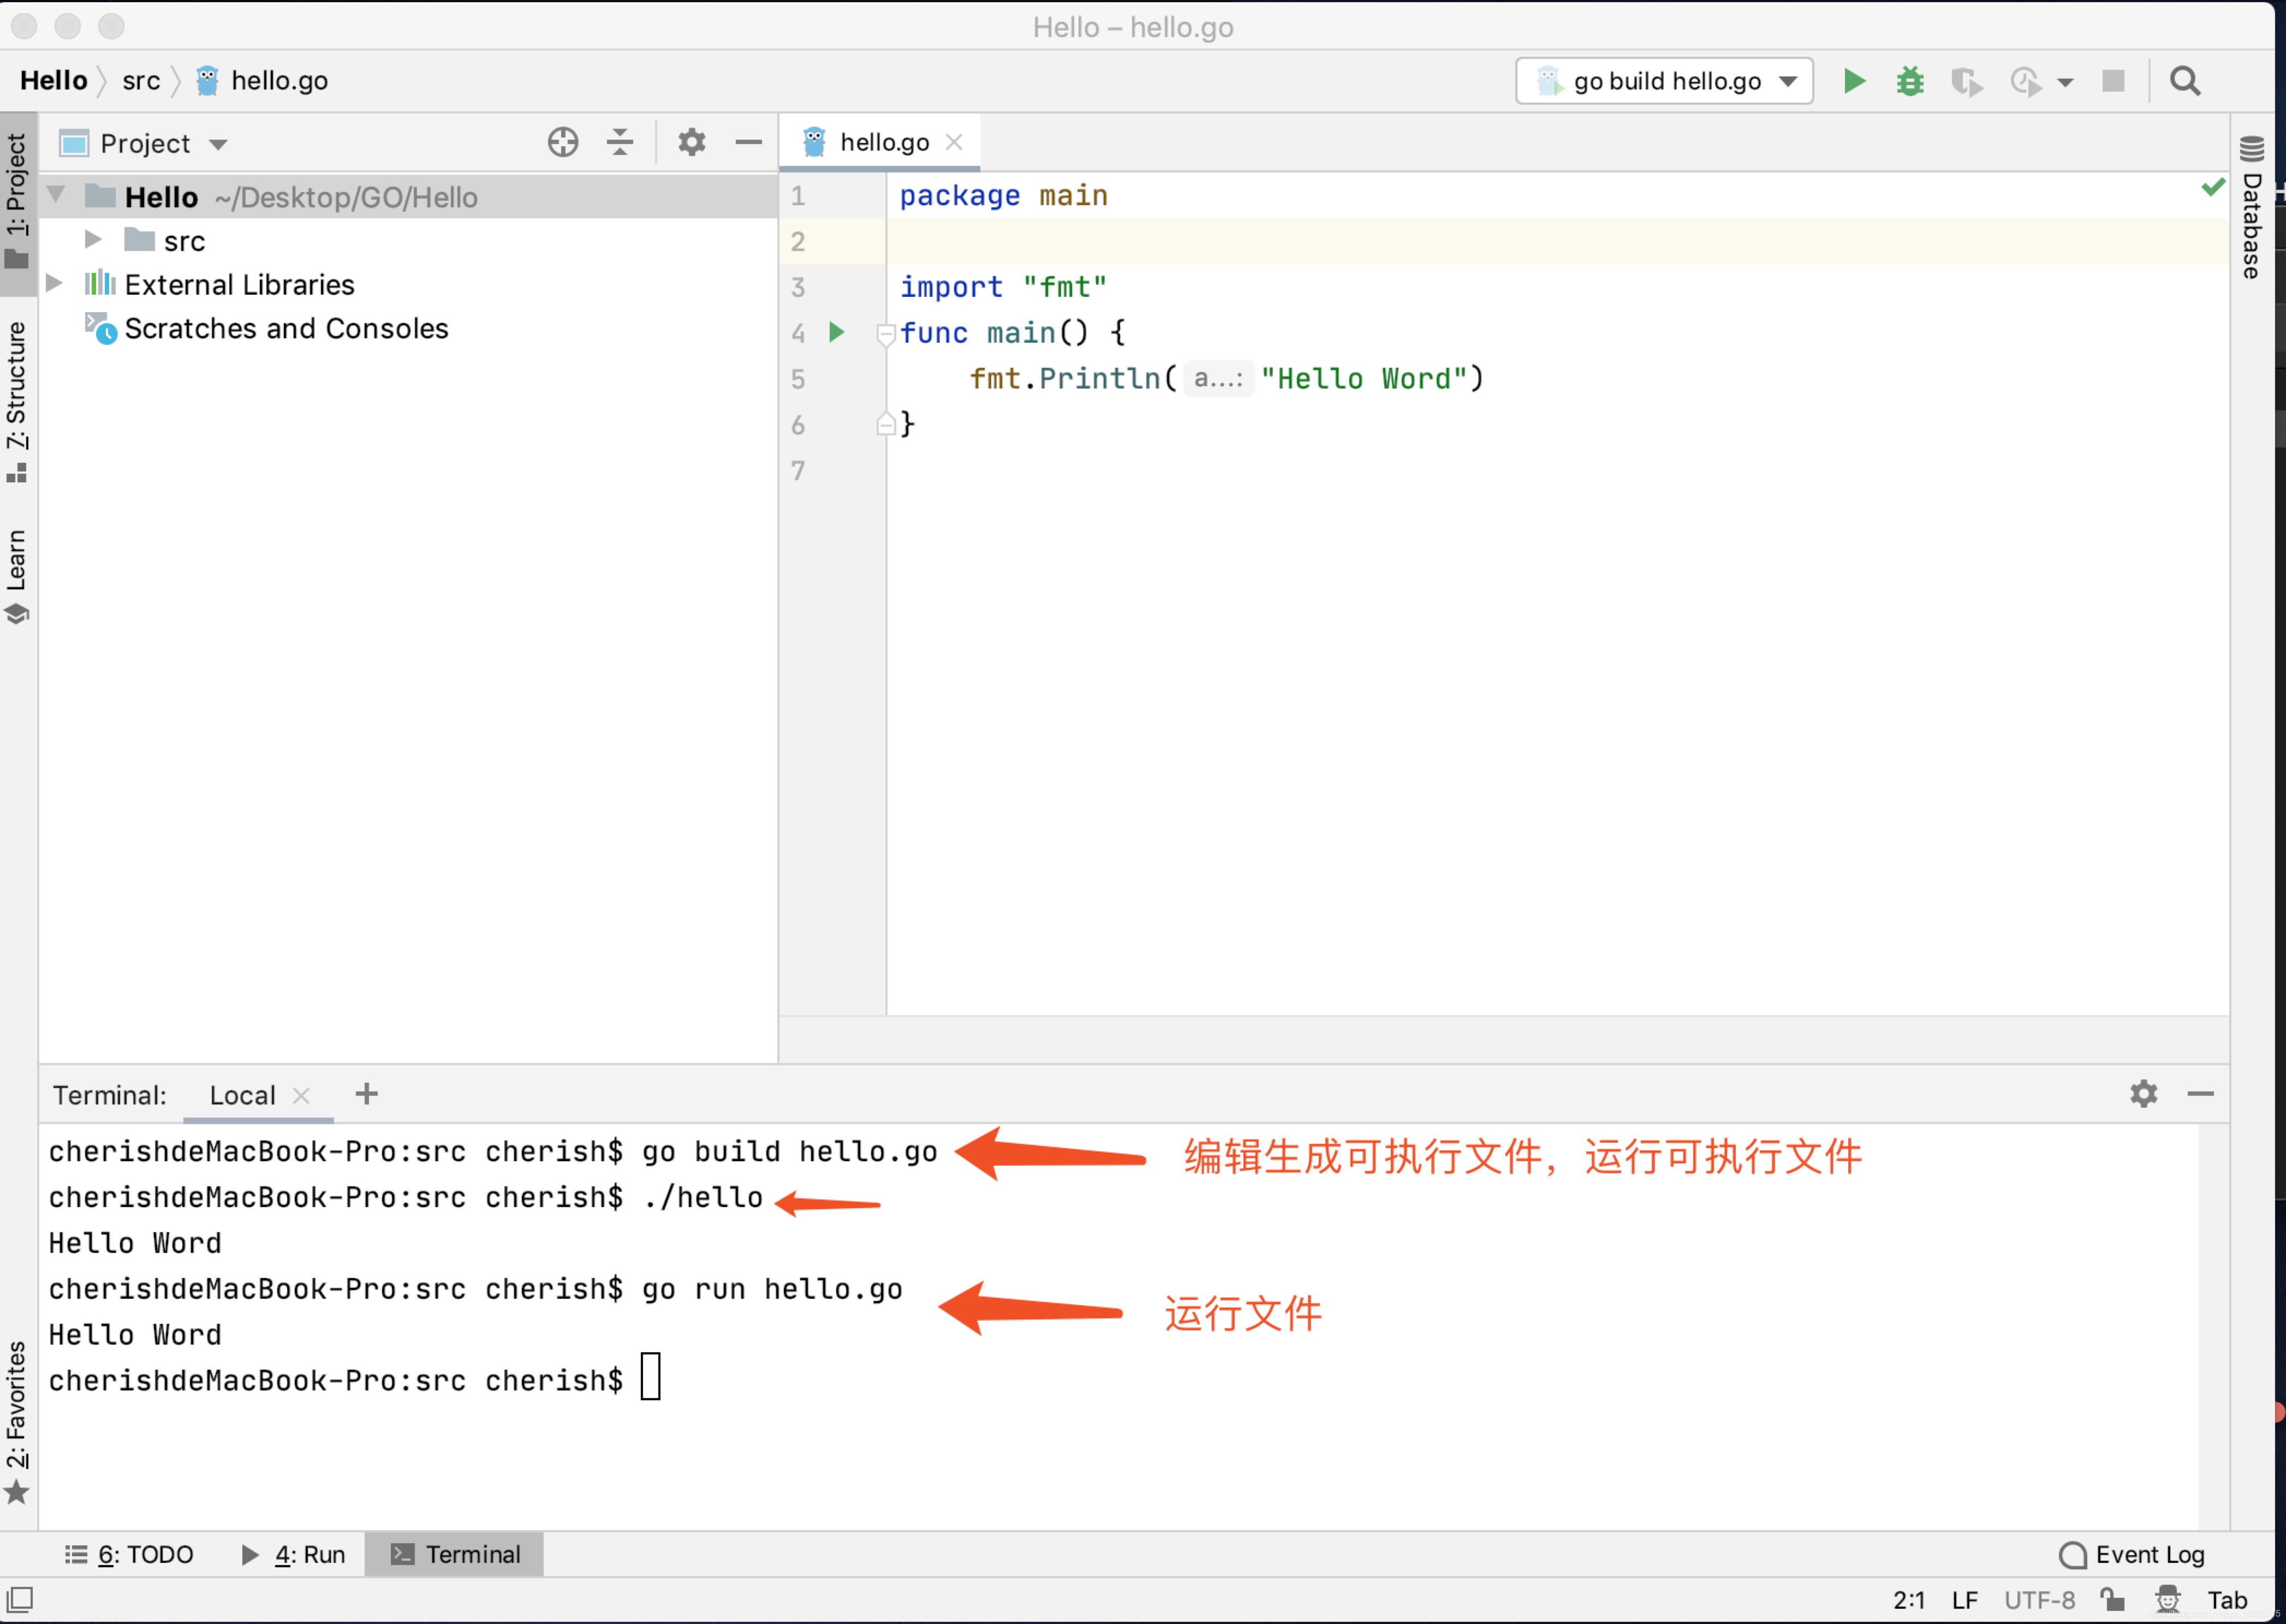The width and height of the screenshot is (2286, 1624).
Task: Open the Event Log
Action: (x=2132, y=1554)
